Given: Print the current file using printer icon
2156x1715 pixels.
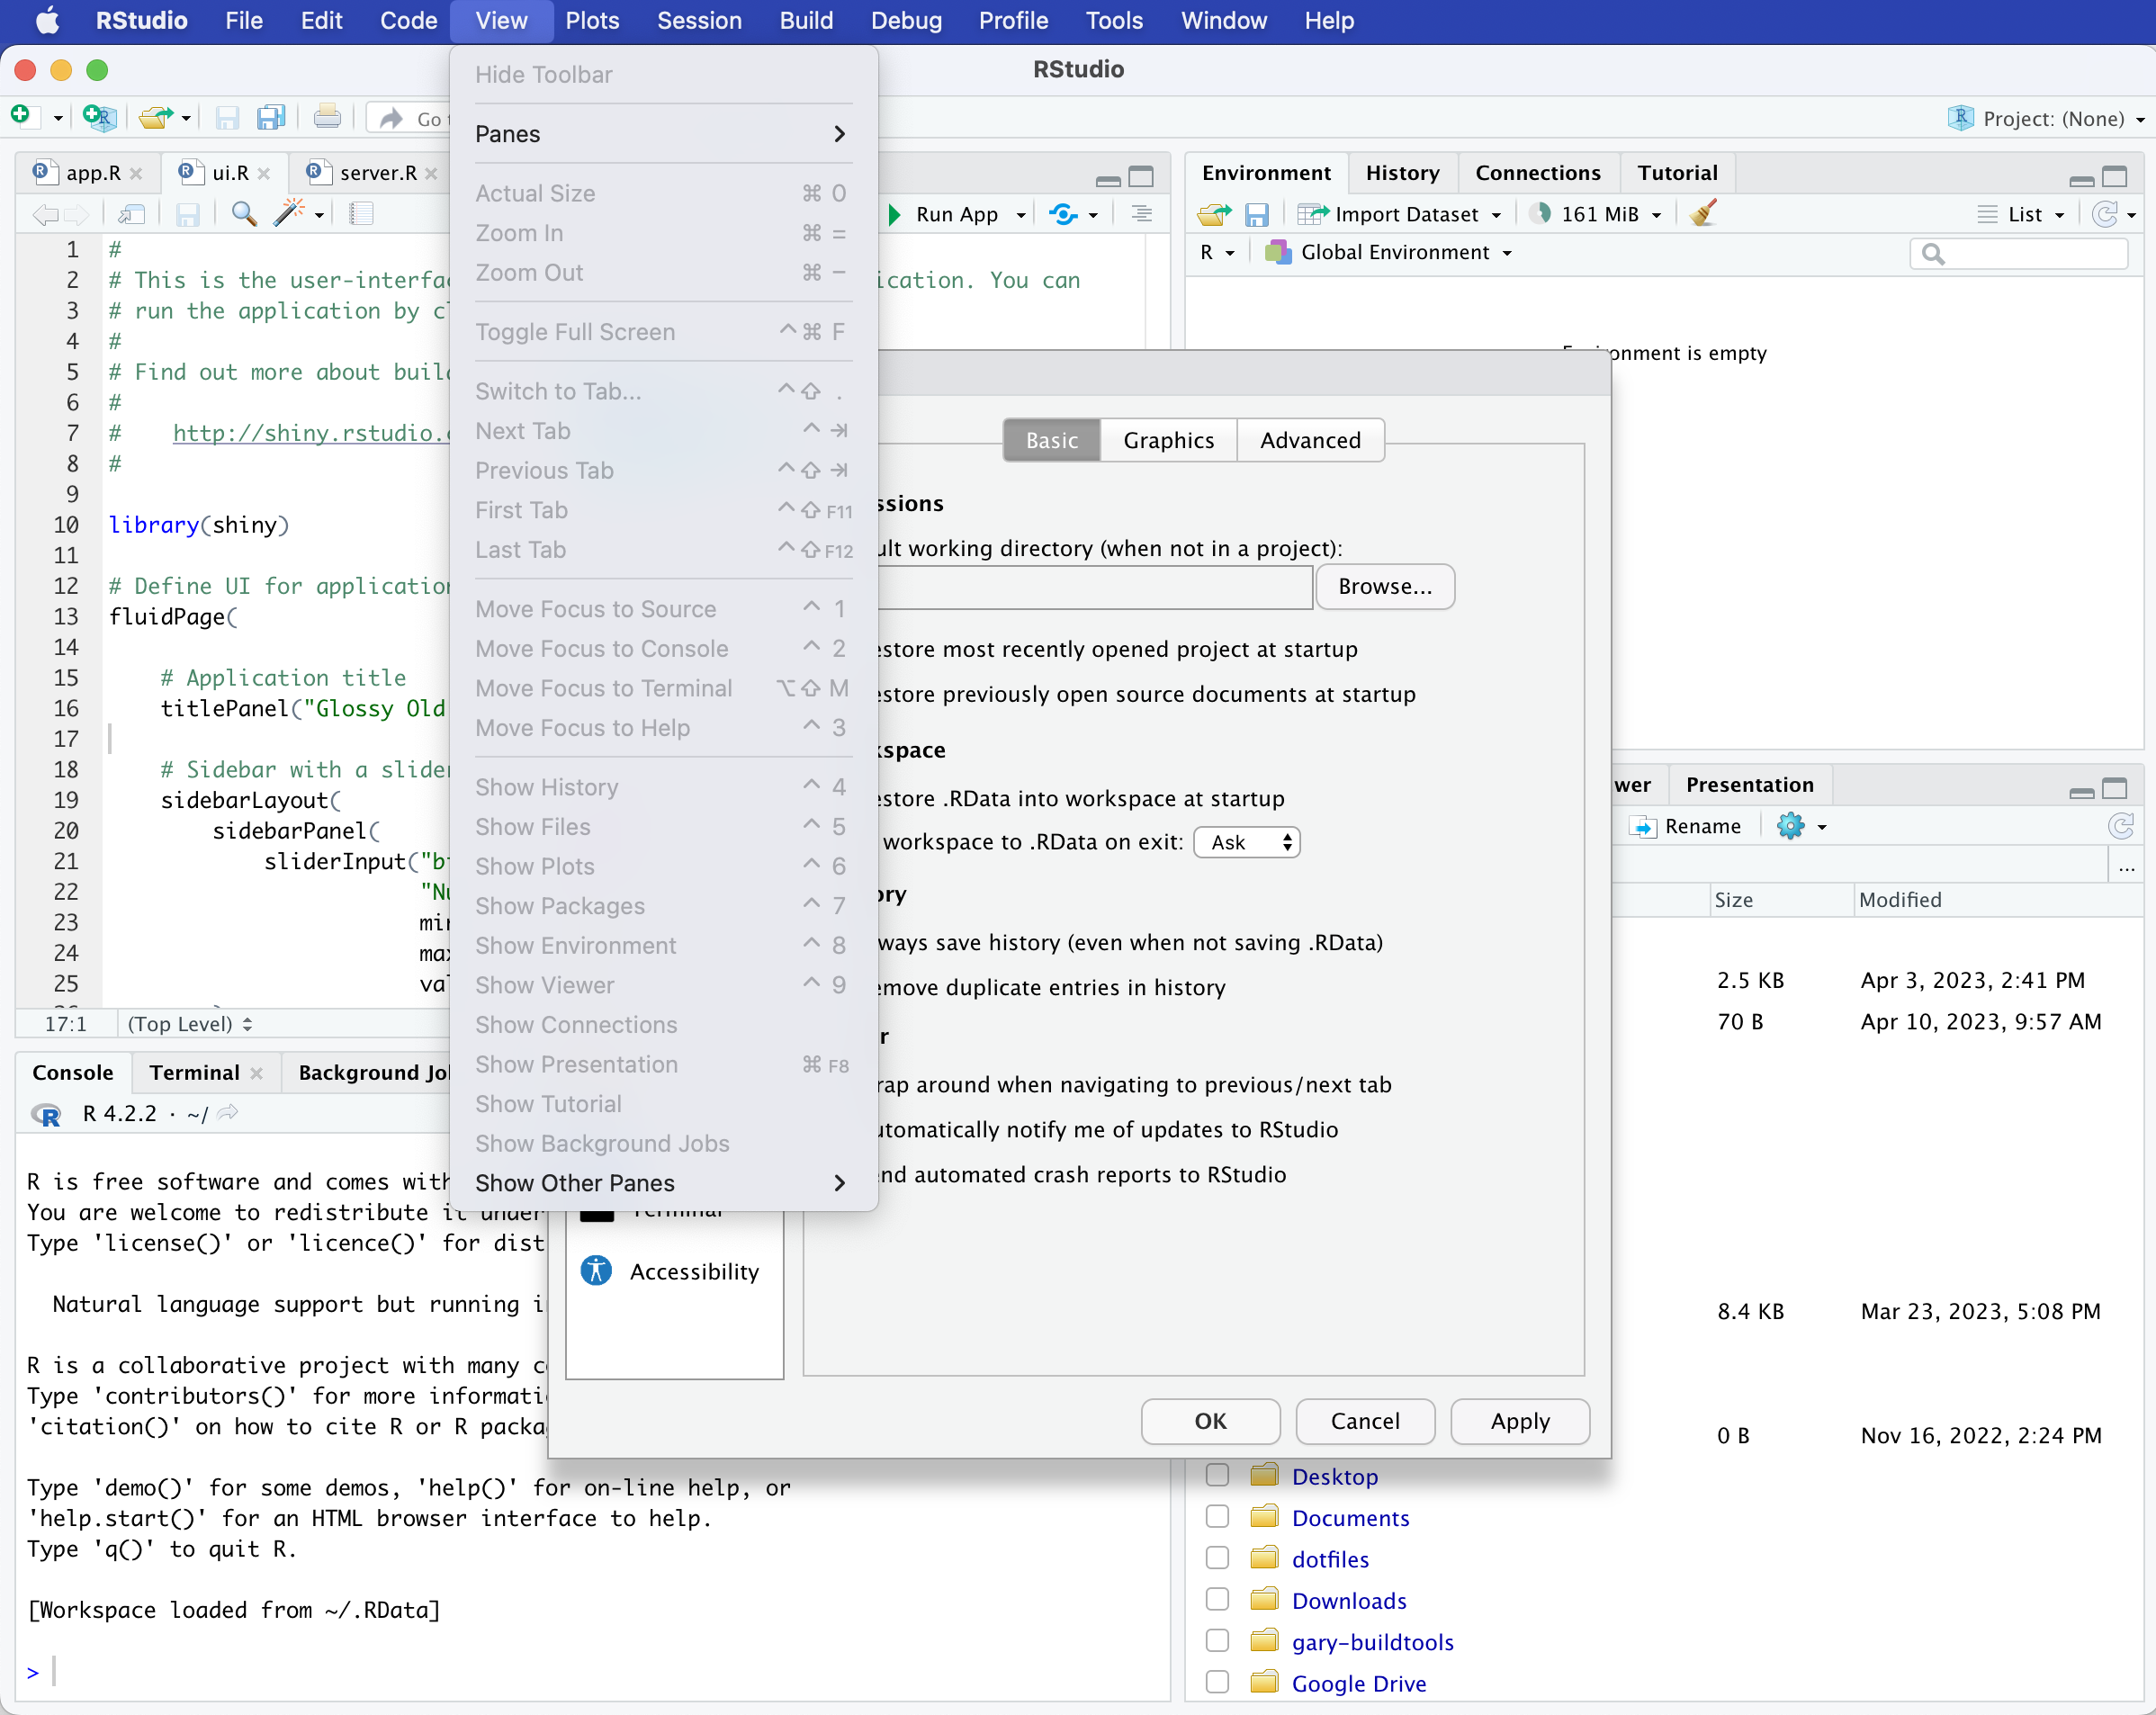Looking at the screenshot, I should (x=327, y=117).
